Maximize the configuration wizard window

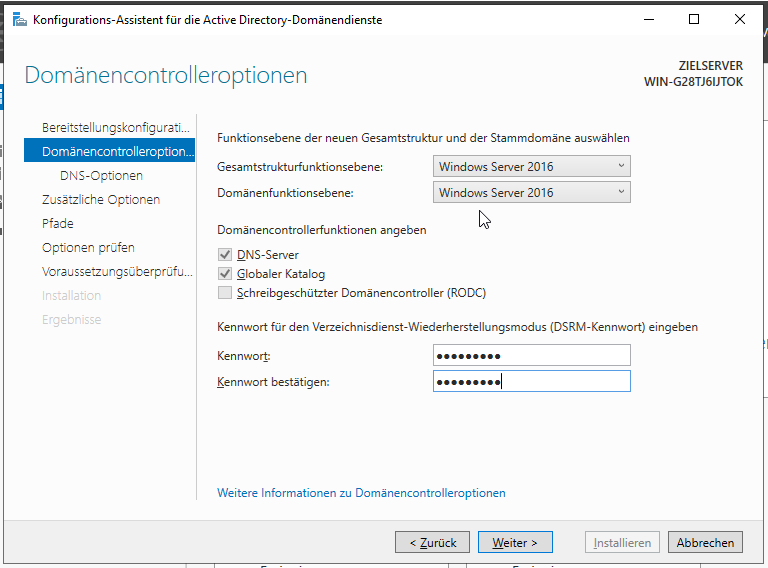pyautogui.click(x=694, y=20)
